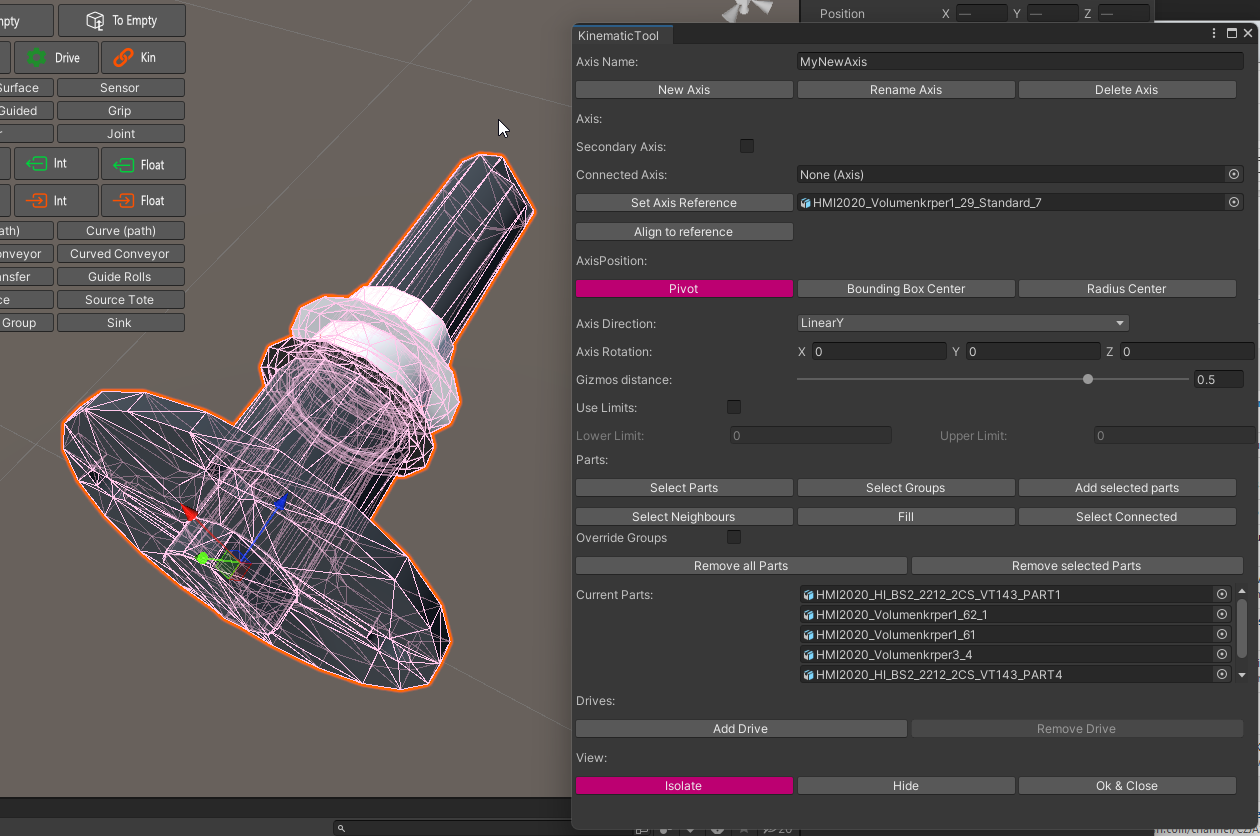Open object picker for Connected Axis field
1260x836 pixels.
1234,174
